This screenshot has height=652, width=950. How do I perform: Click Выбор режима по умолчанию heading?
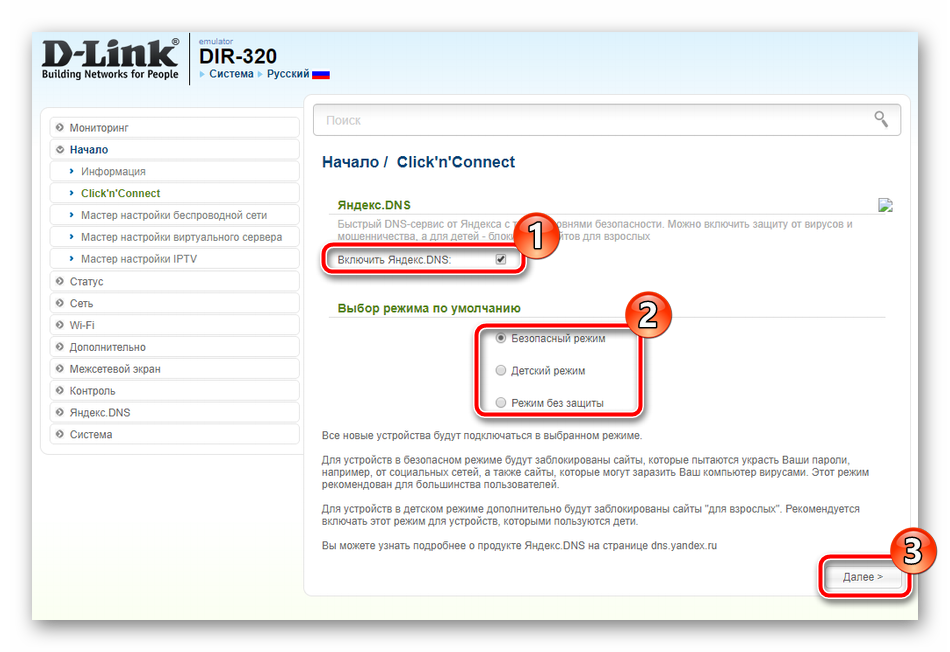coord(429,308)
